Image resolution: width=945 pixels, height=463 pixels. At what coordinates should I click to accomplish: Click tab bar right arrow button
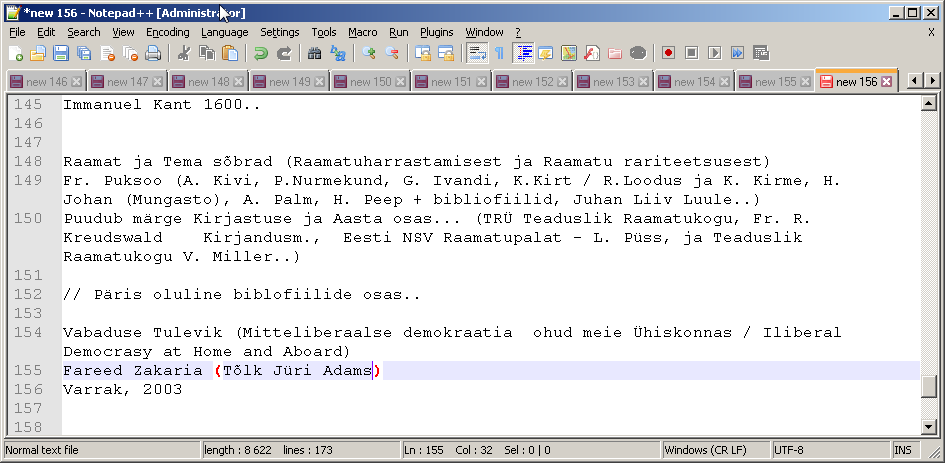tap(932, 81)
